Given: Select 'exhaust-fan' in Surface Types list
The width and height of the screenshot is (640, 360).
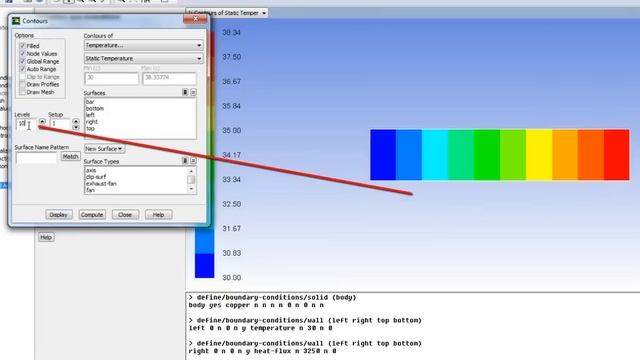Looking at the screenshot, I should click(101, 183).
